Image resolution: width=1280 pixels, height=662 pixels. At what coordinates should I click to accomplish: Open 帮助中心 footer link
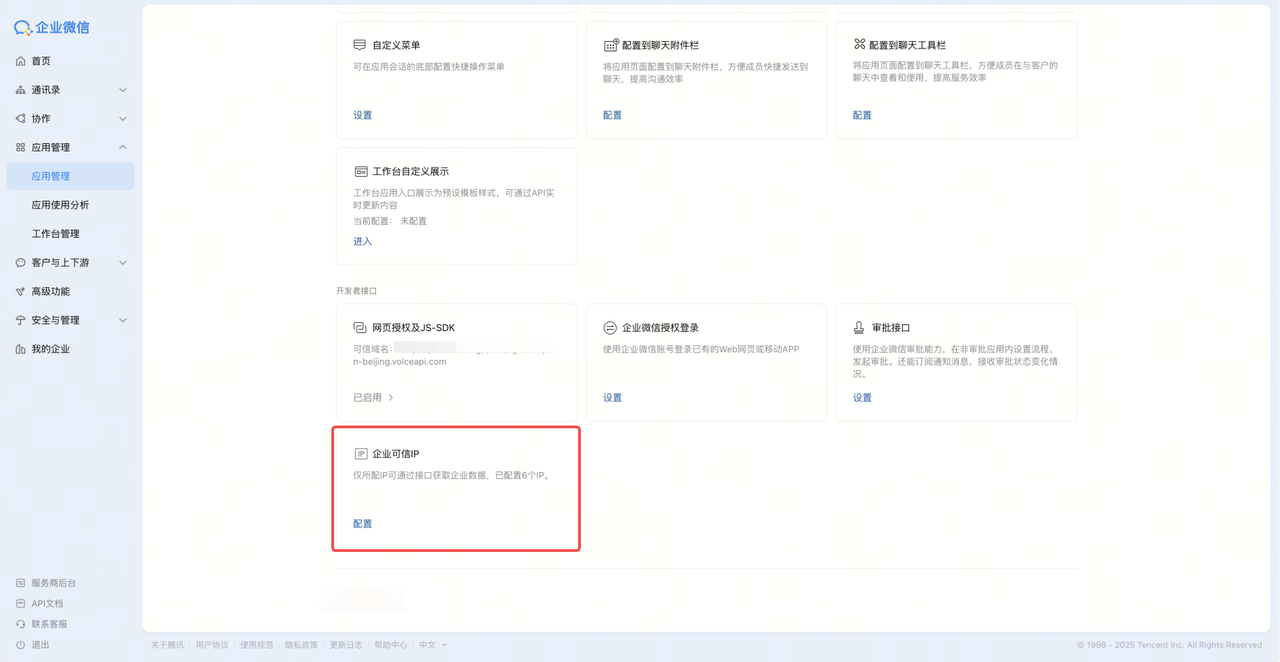pos(391,645)
